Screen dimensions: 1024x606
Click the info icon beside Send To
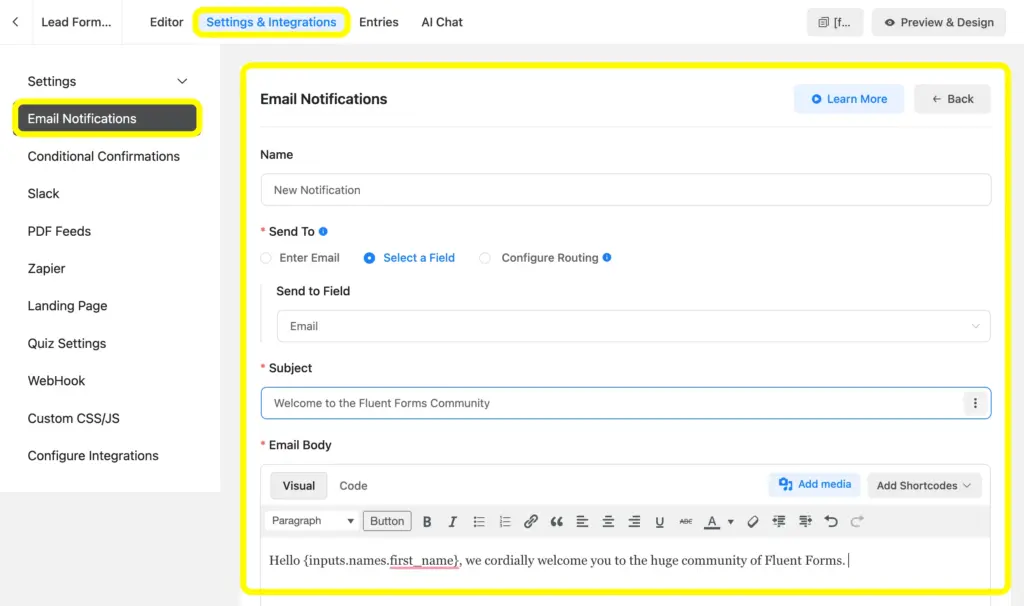(323, 231)
